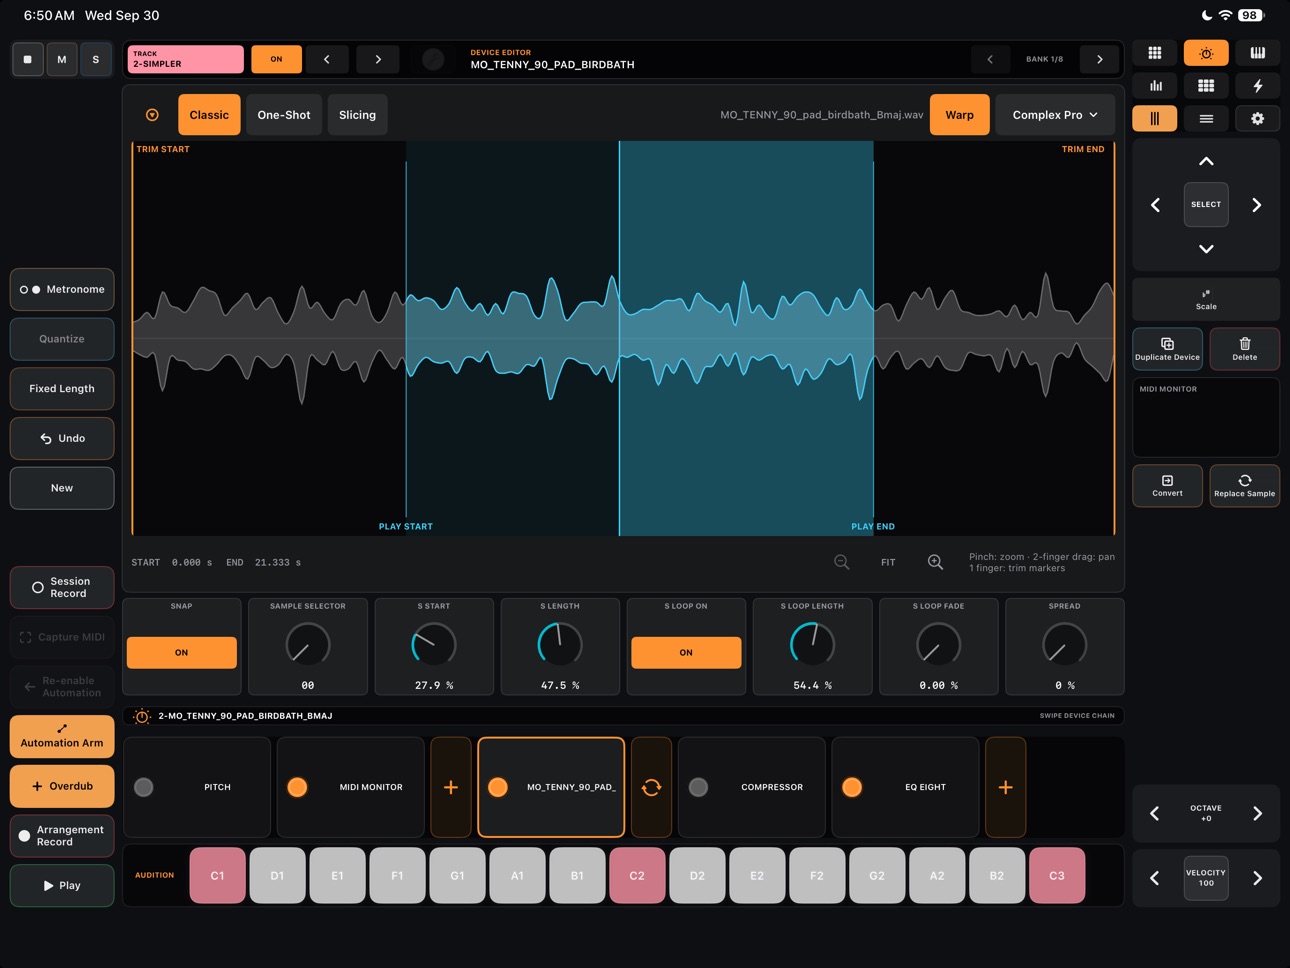Disable the EQ Eight power toggle
This screenshot has height=968, width=1290.
pyautogui.click(x=852, y=787)
